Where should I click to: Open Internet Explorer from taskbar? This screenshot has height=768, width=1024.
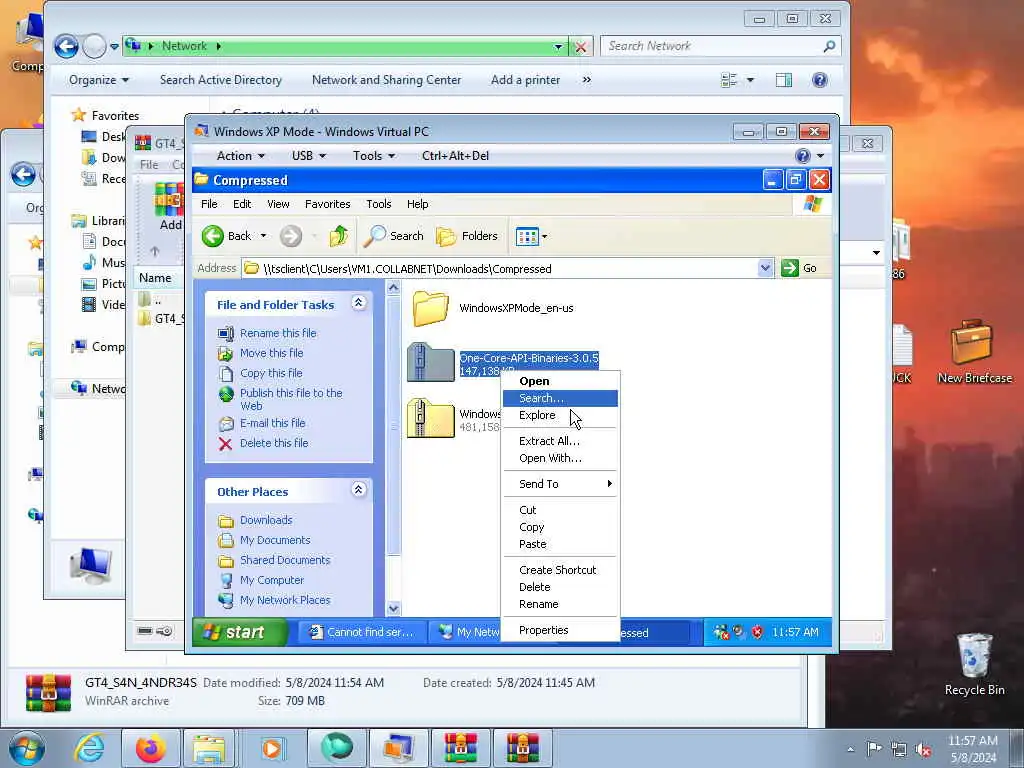pyautogui.click(x=89, y=748)
